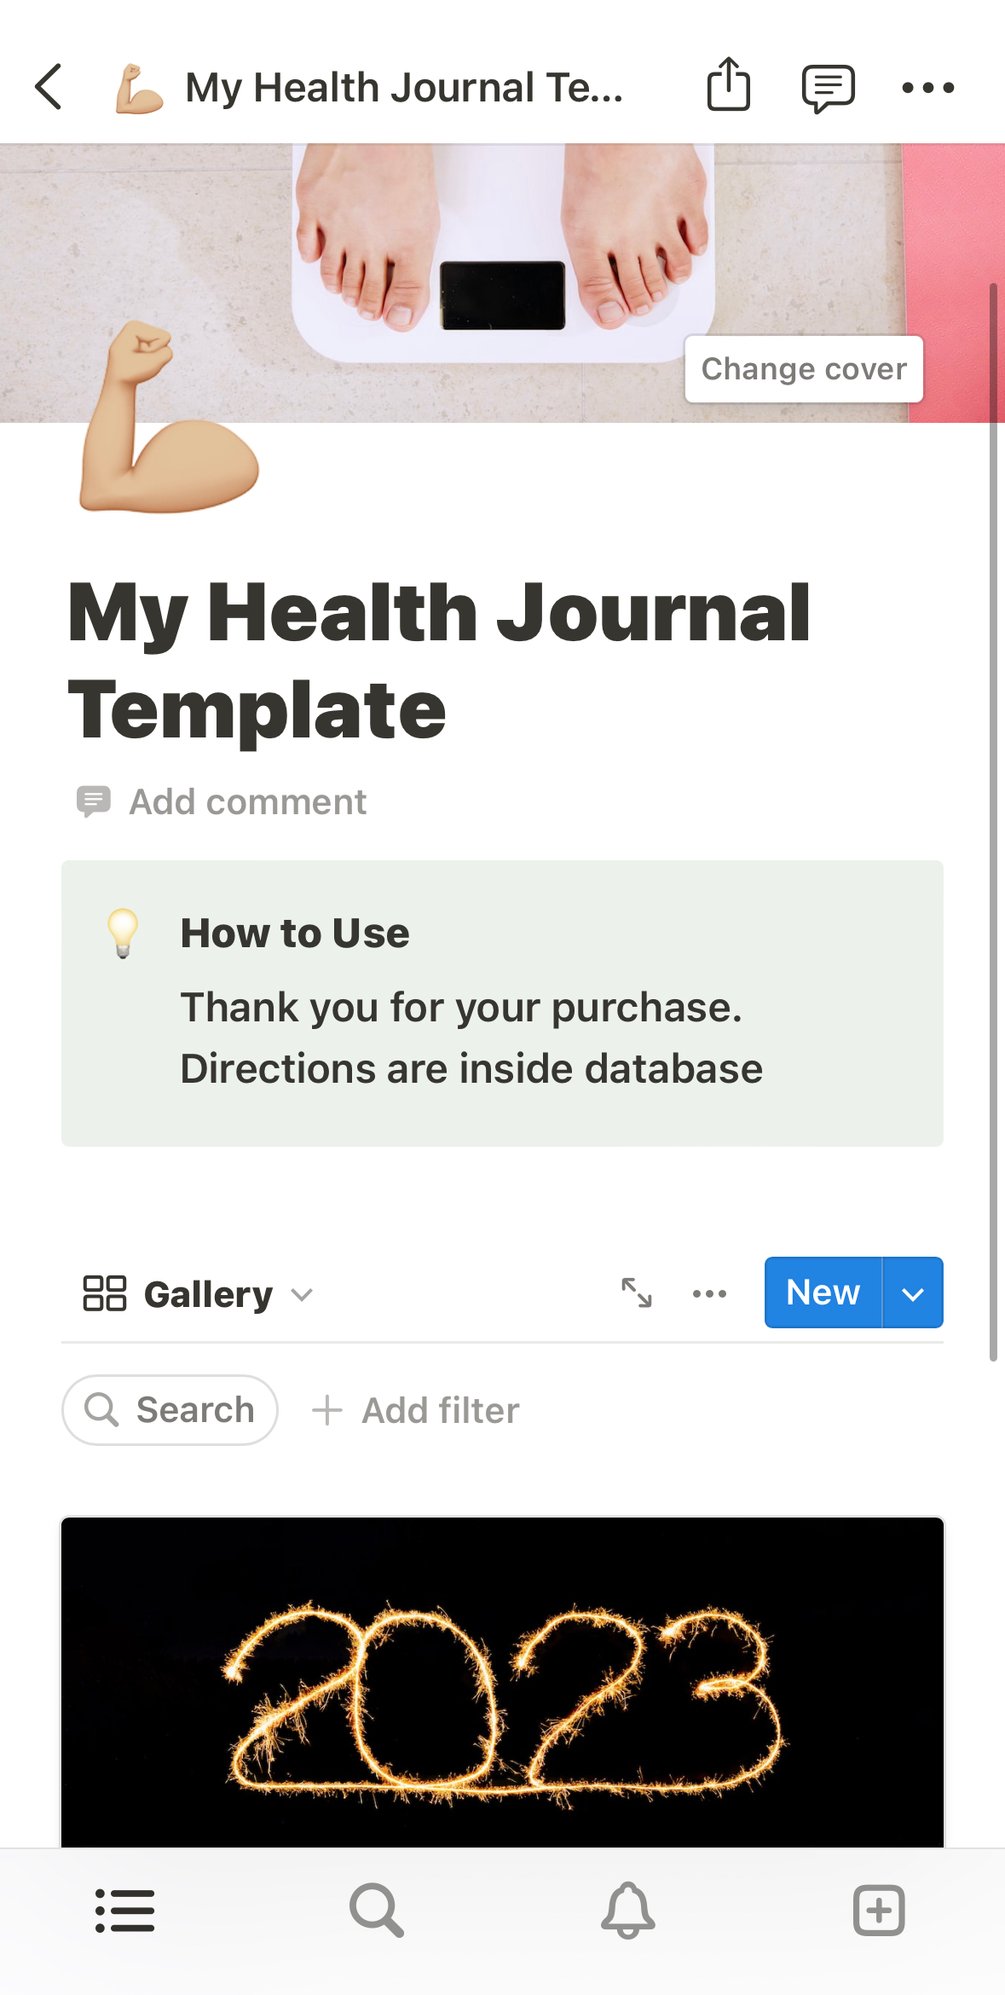
Task: Tap the lightbulb callout icon
Action: [x=123, y=932]
